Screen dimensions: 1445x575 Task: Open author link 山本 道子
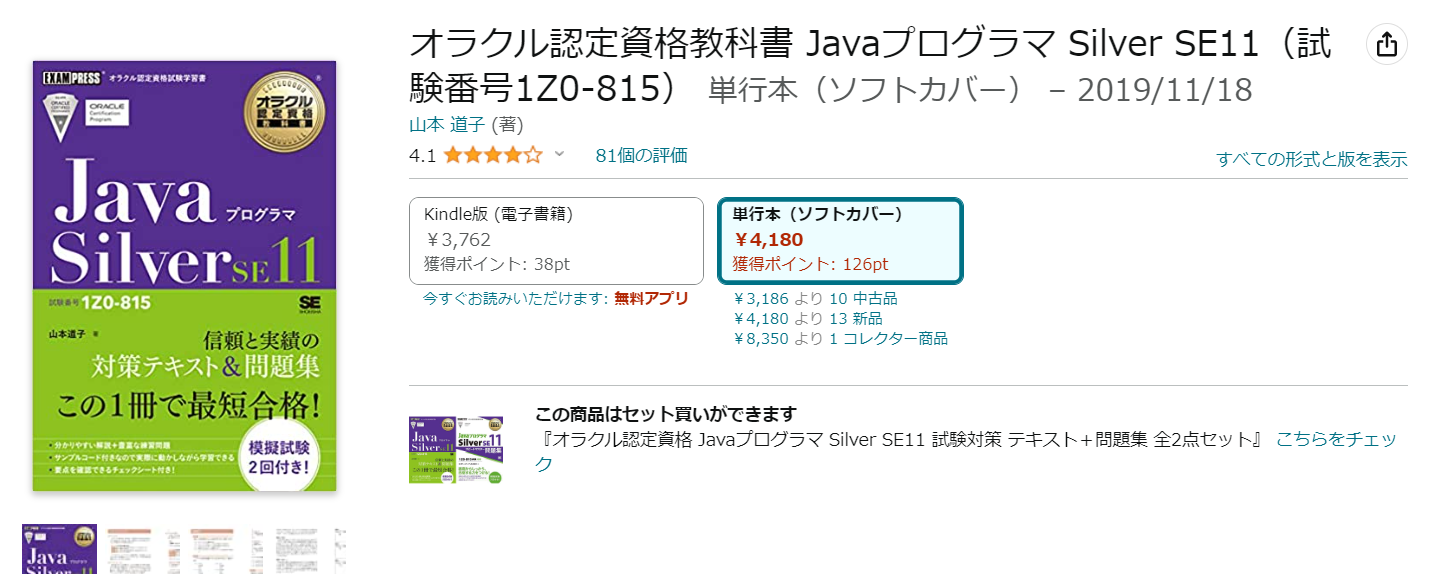[x=446, y=125]
